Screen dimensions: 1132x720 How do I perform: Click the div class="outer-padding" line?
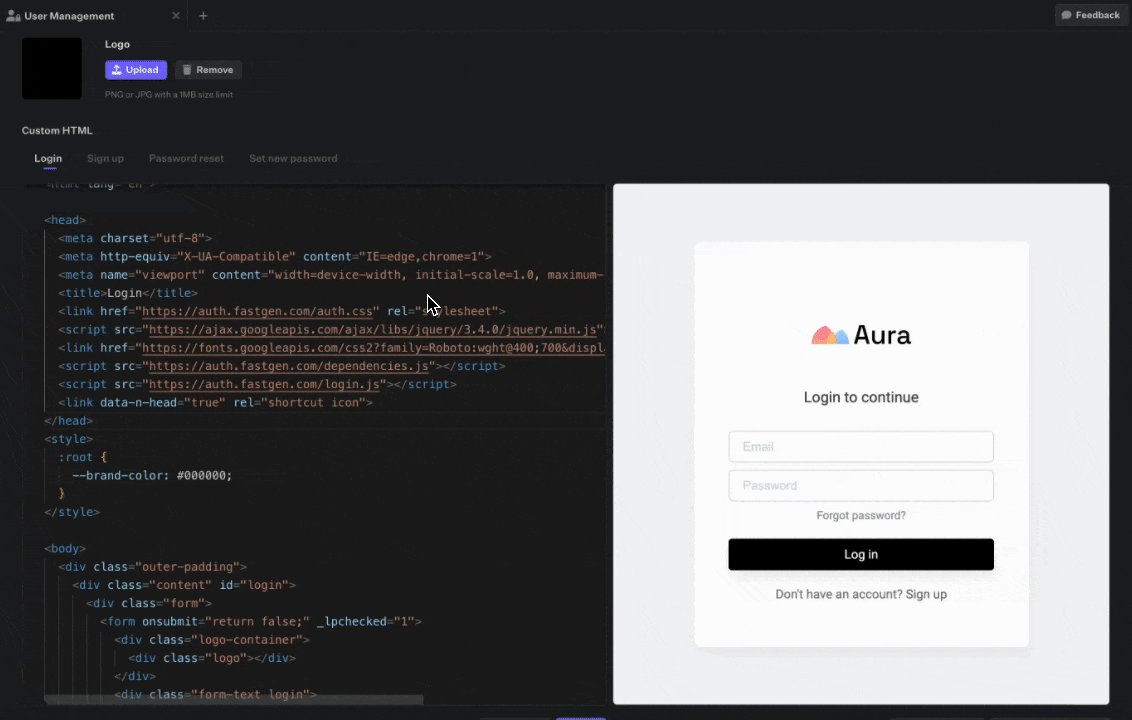pyautogui.click(x=152, y=567)
